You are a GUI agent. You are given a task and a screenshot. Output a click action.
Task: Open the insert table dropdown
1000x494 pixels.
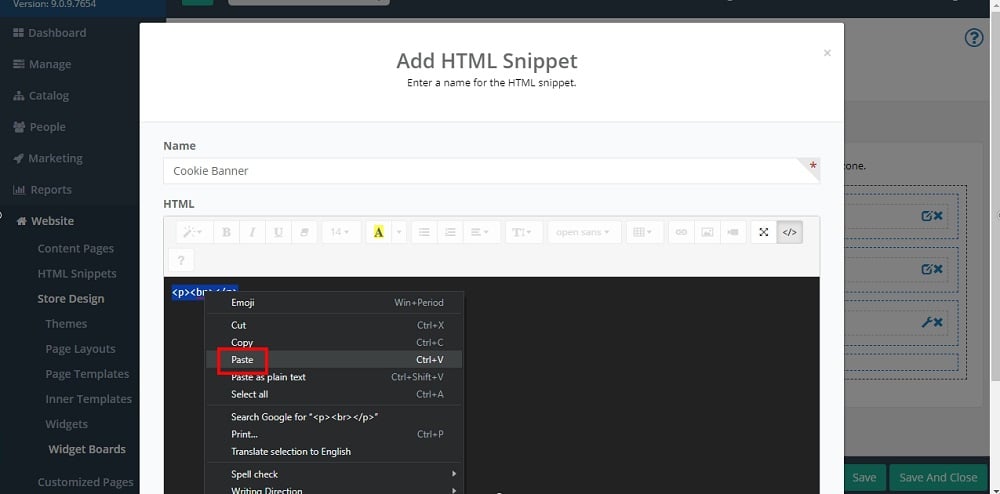[x=644, y=233]
